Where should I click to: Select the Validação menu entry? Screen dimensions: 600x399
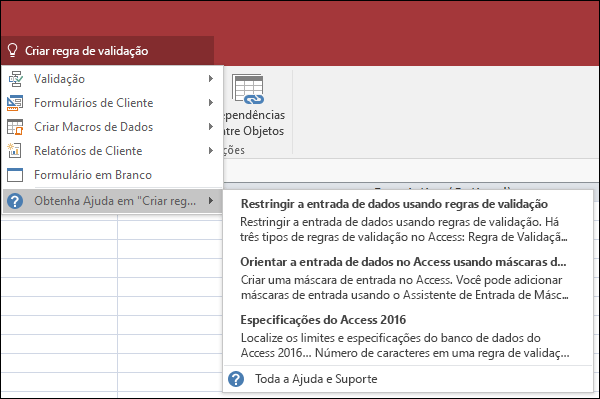(112, 79)
